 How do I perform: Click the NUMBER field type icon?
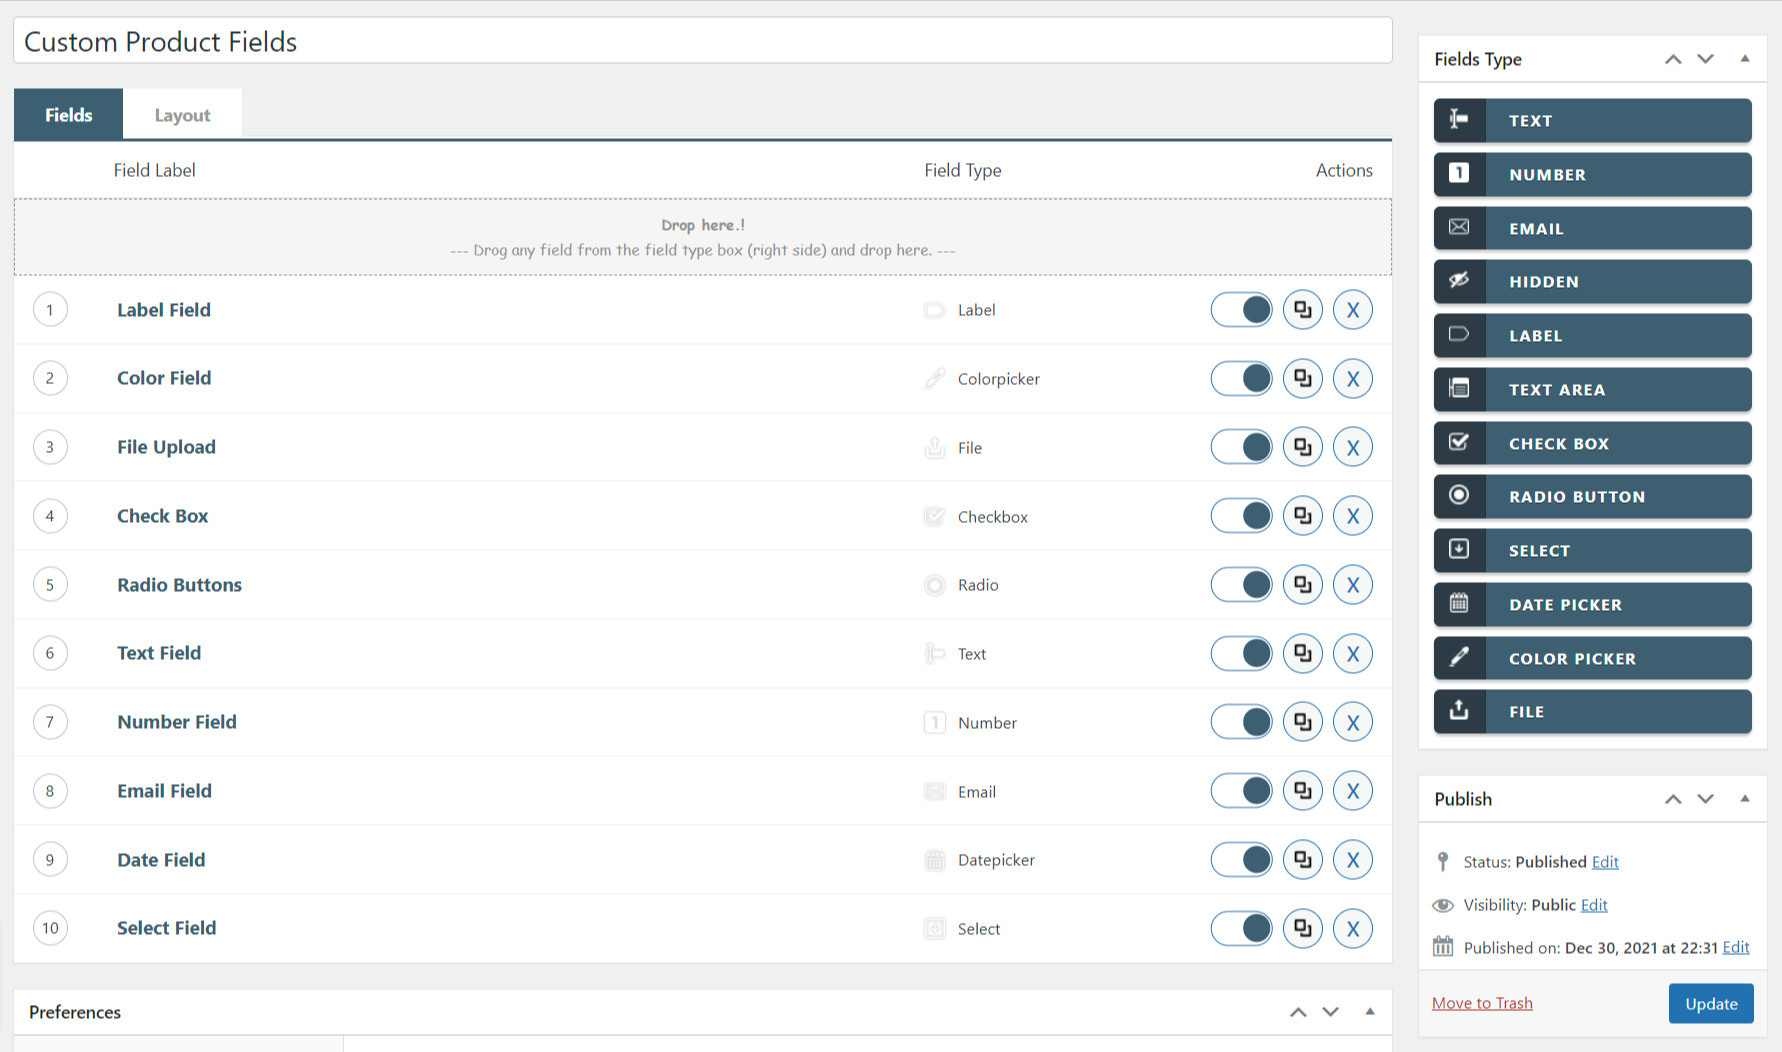click(x=1459, y=174)
